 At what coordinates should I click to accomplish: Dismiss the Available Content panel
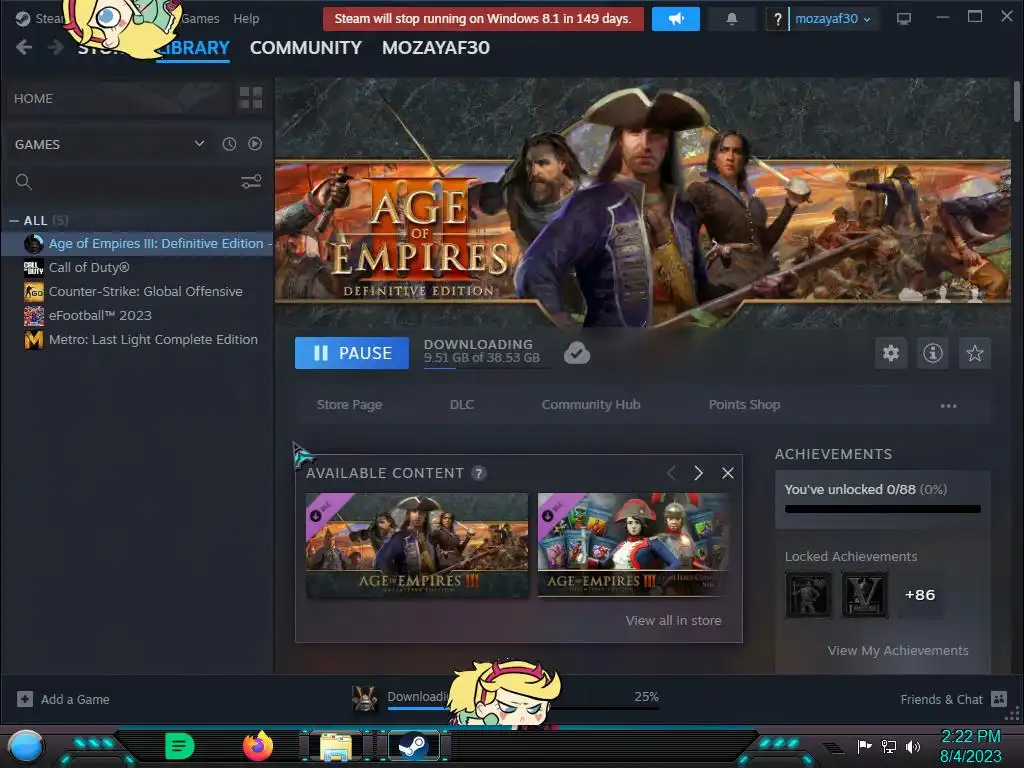pyautogui.click(x=728, y=473)
